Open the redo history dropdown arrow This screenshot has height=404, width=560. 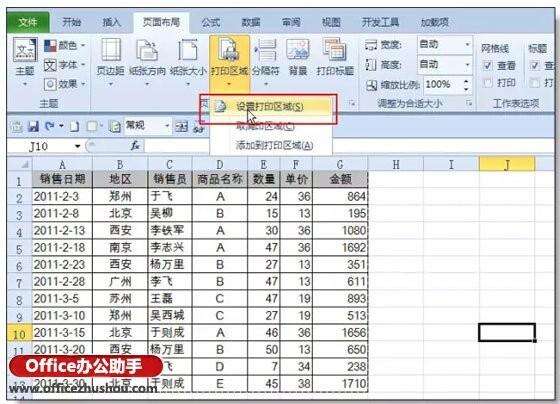(x=61, y=126)
